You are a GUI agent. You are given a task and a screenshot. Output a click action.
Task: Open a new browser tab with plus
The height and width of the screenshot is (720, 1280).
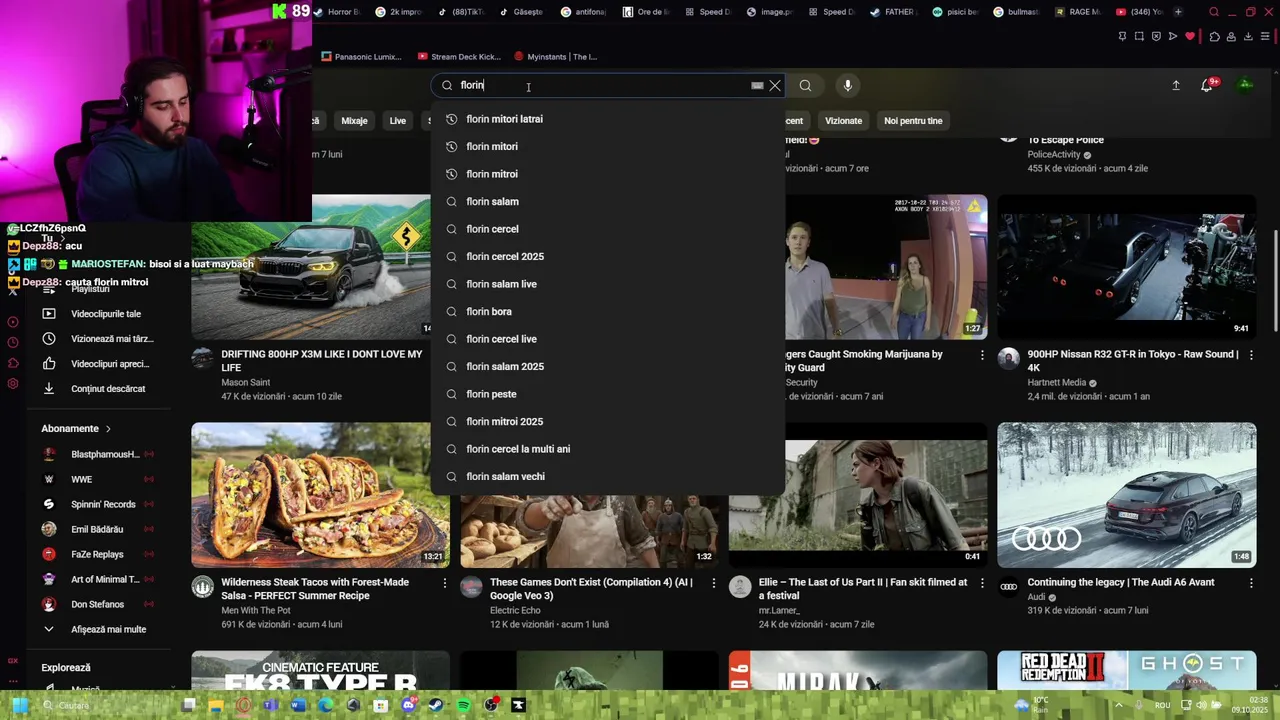(x=1178, y=12)
